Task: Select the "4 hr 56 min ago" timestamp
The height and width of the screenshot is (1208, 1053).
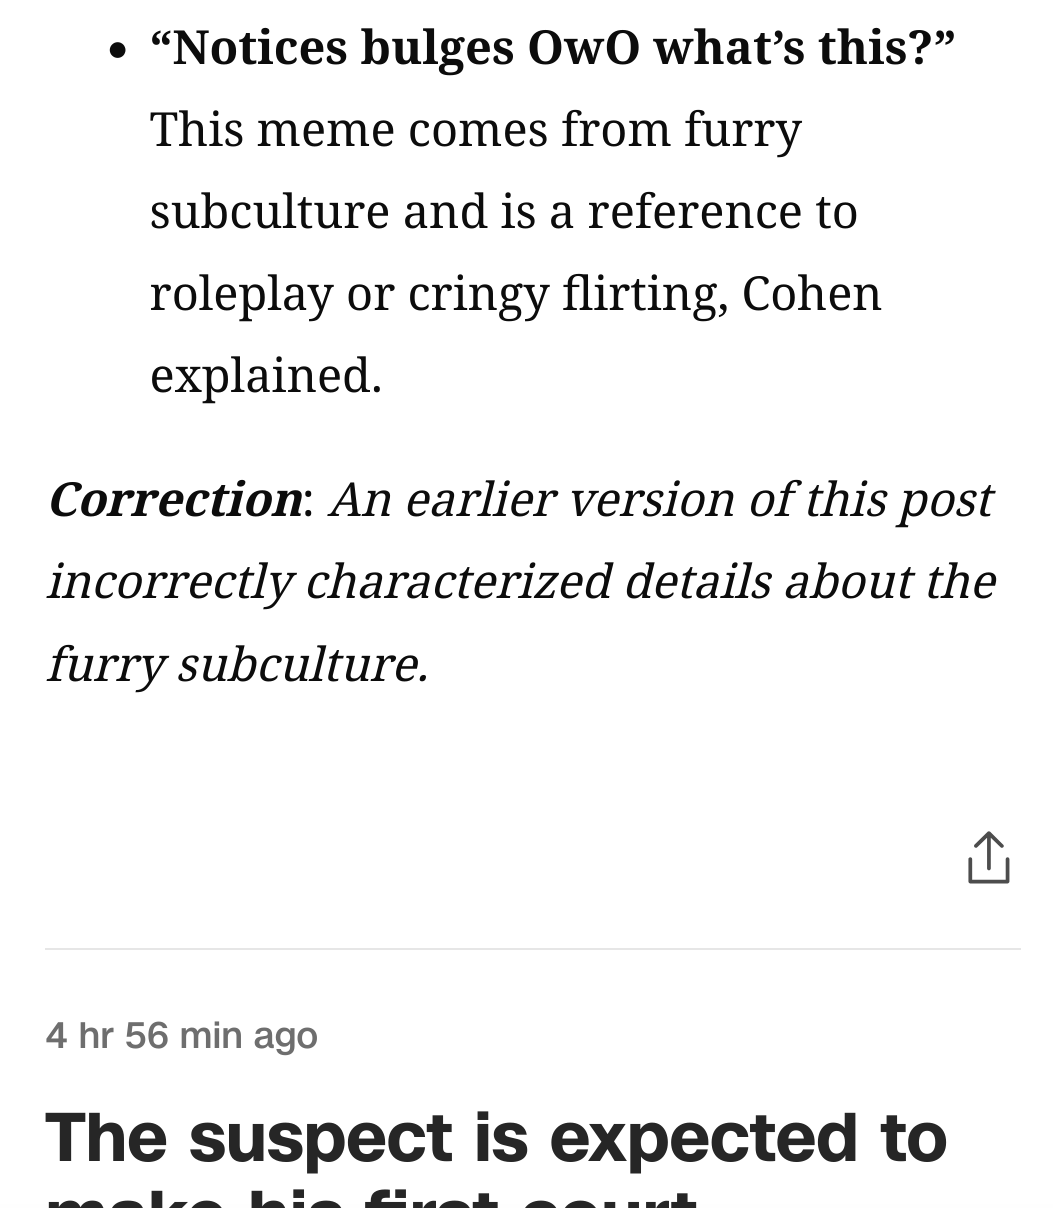Action: pos(181,1035)
